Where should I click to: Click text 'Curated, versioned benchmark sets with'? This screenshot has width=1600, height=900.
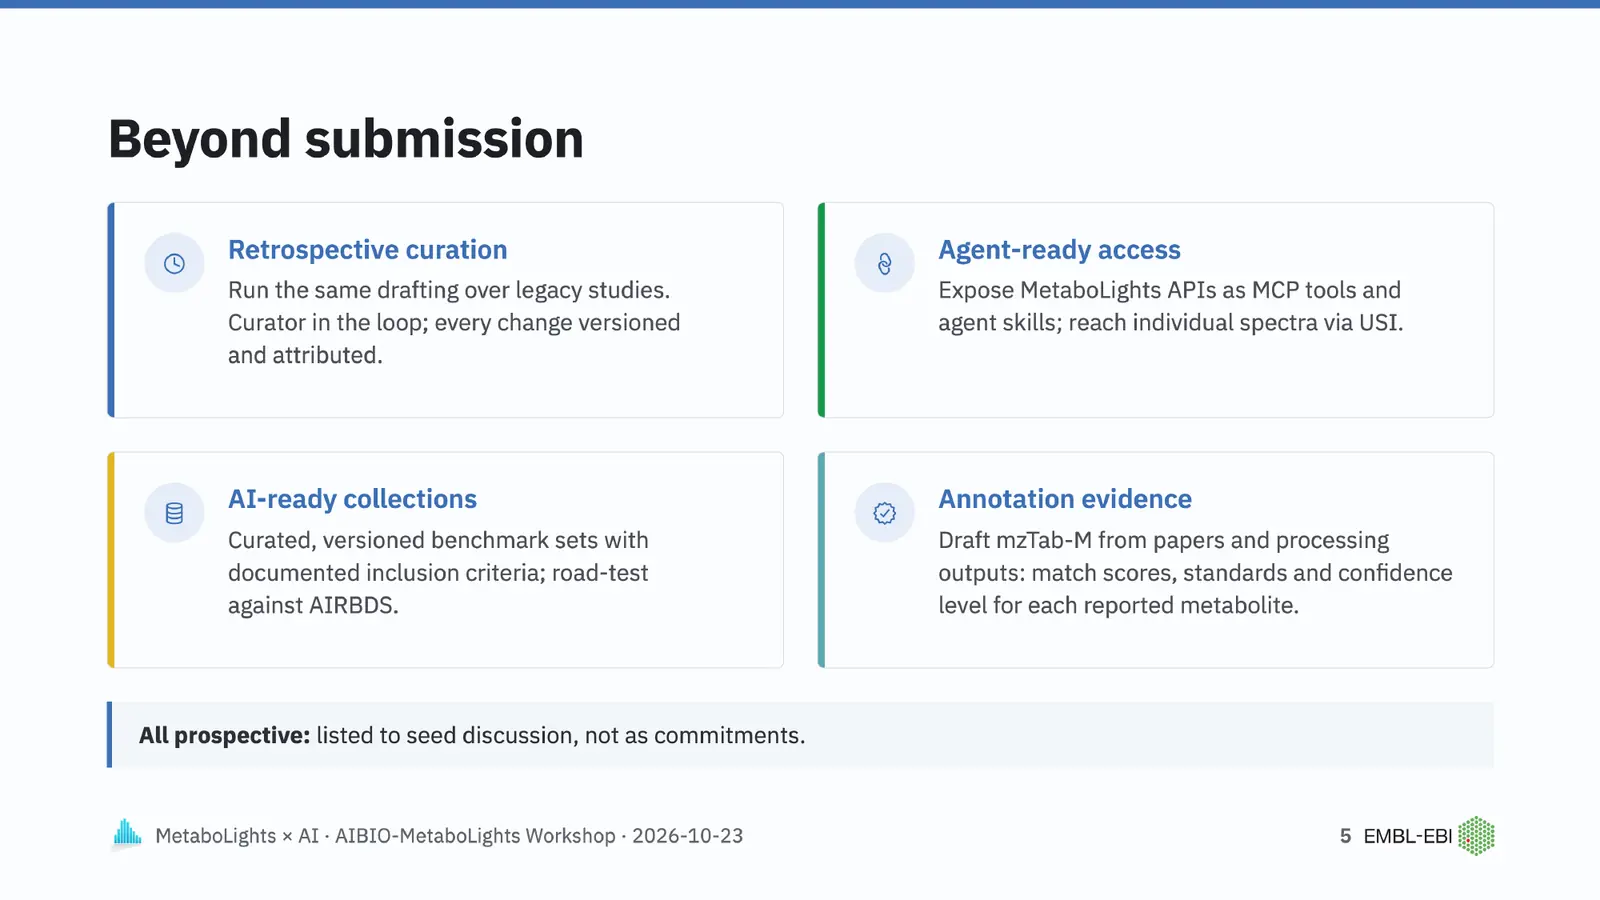(438, 540)
